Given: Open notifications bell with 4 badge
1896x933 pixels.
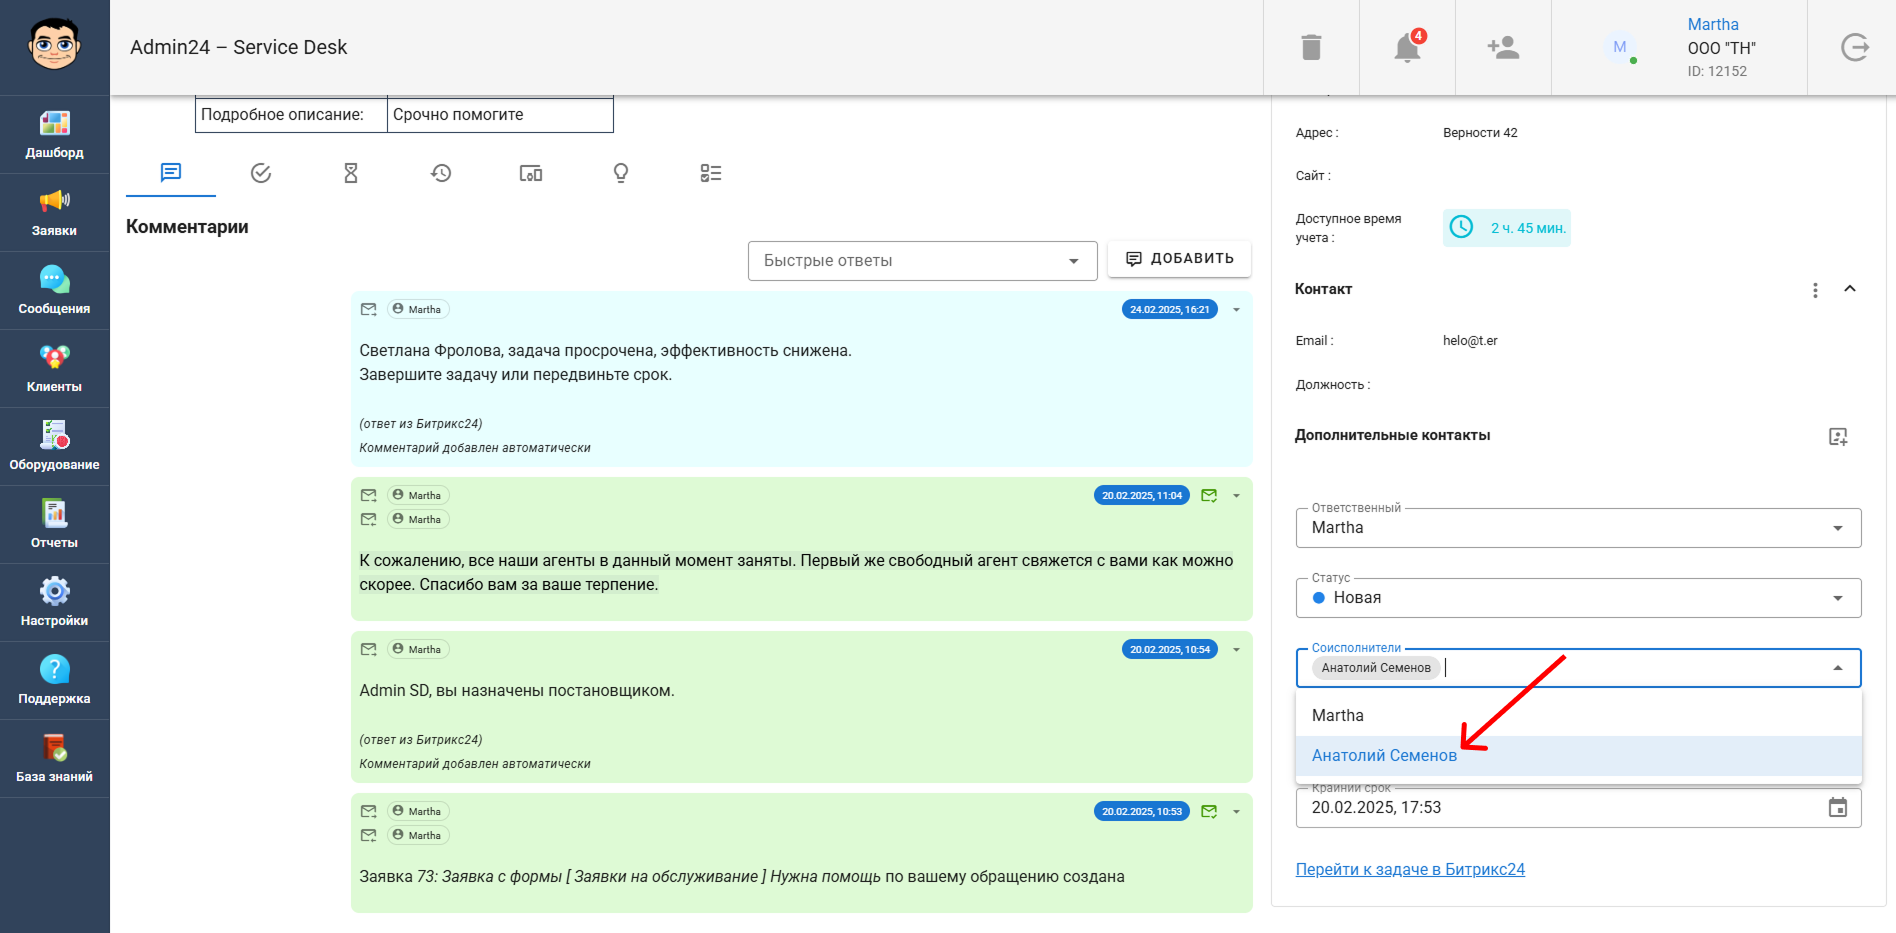Looking at the screenshot, I should tap(1408, 46).
